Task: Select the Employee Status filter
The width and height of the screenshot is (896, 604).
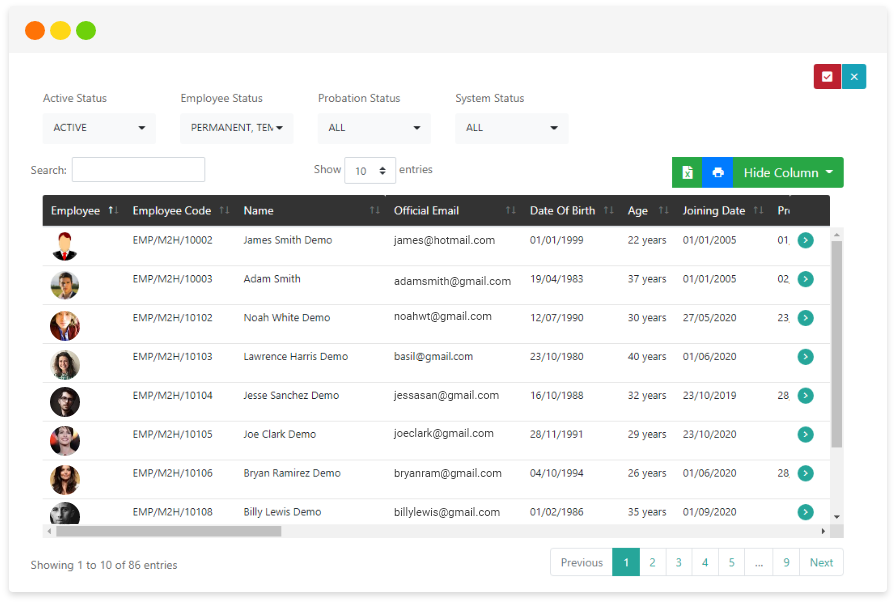Action: 236,128
